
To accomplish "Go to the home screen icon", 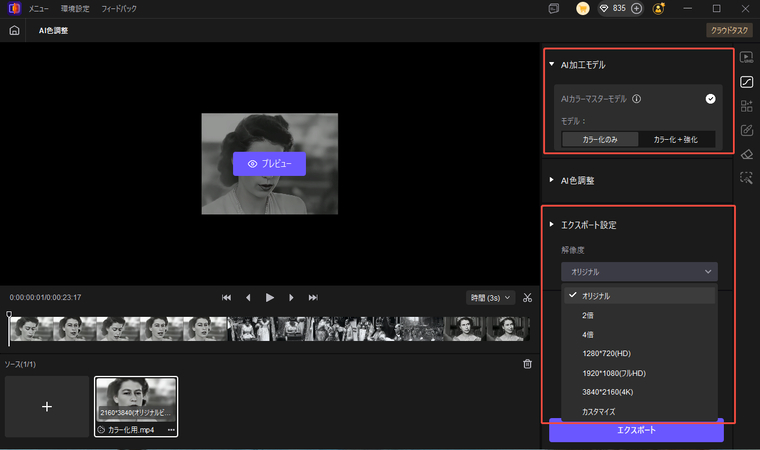I will coord(15,31).
